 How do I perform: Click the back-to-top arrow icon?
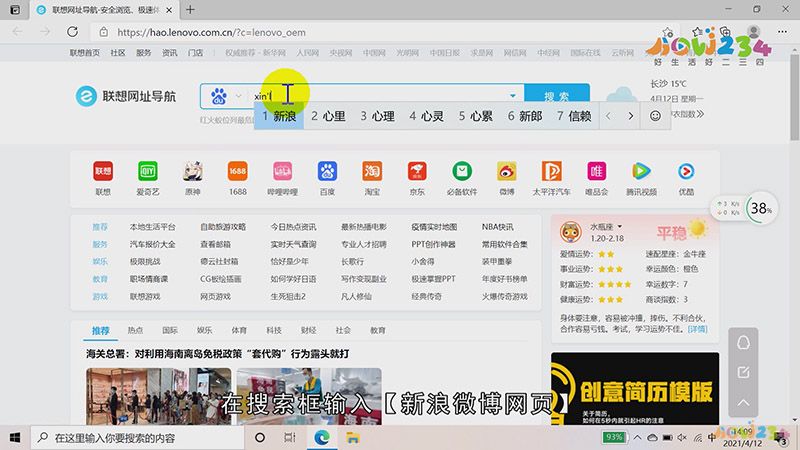(743, 403)
